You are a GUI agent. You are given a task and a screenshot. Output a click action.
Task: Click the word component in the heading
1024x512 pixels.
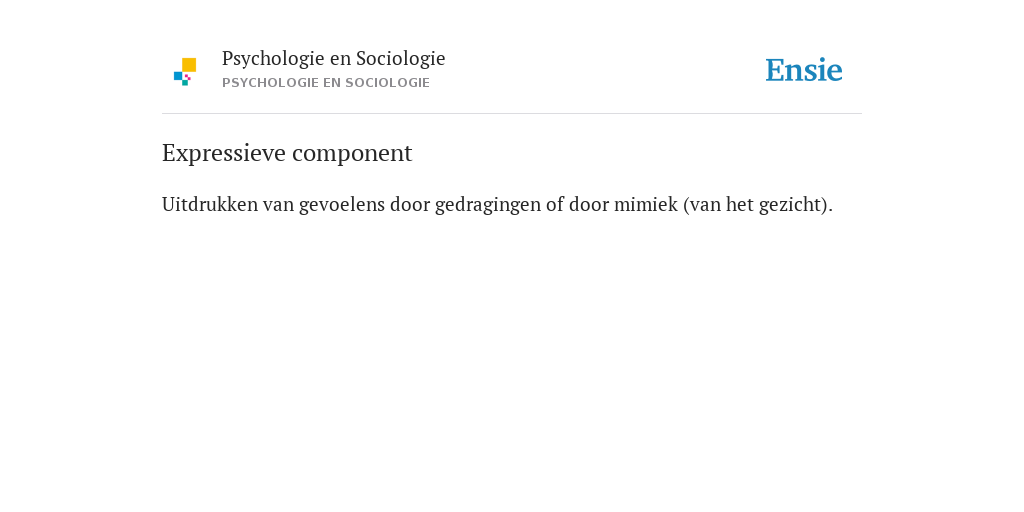[x=352, y=155]
